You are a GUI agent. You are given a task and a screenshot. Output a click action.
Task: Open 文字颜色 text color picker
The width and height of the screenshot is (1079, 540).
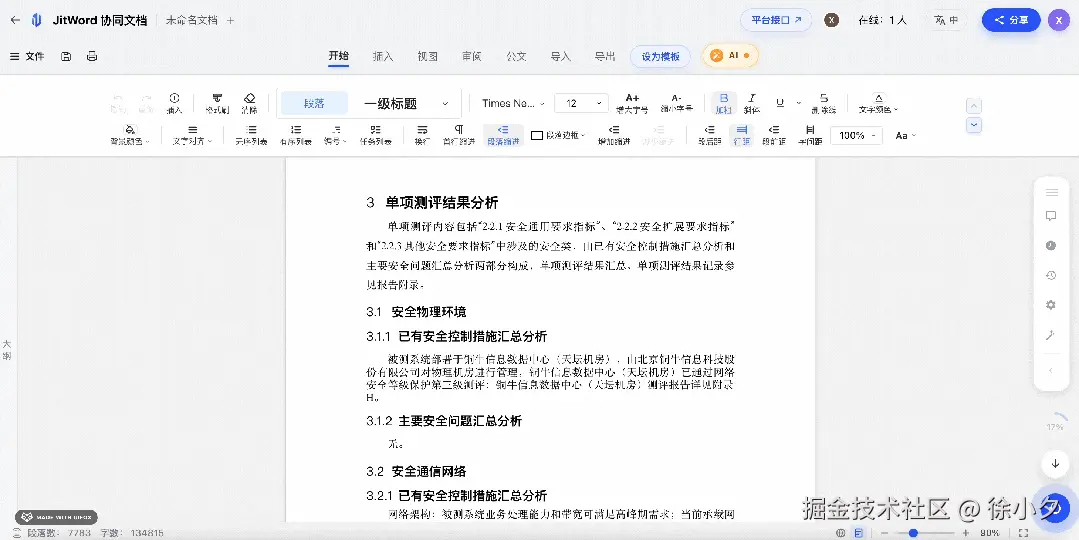point(878,103)
